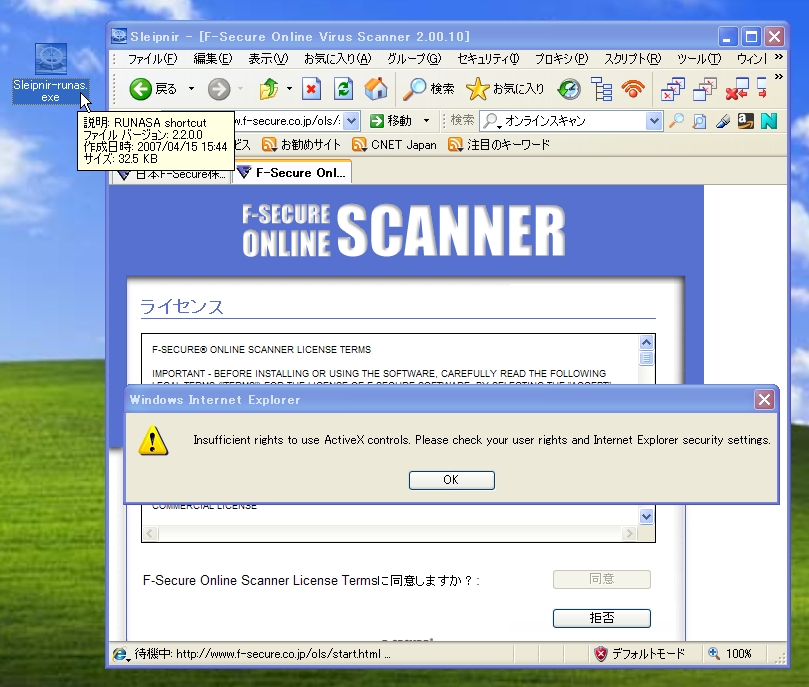
Task: Click the close-all-windows toolbar icon
Action: [673, 89]
